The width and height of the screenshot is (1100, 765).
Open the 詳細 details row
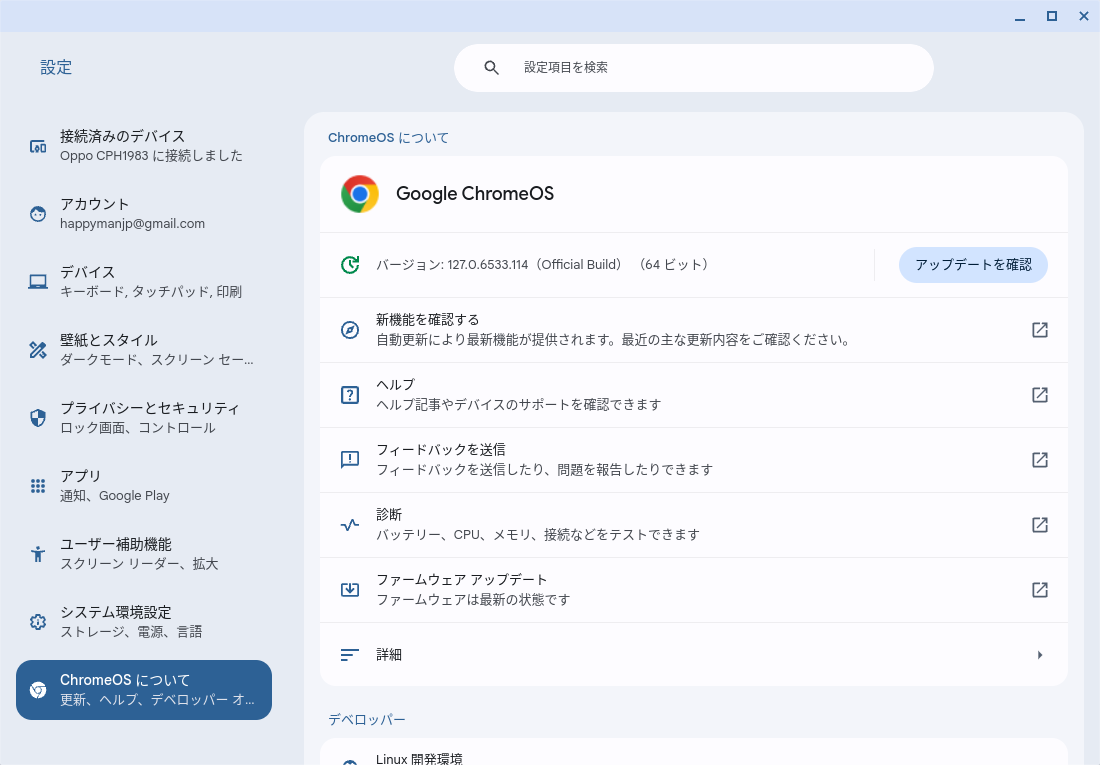point(694,655)
